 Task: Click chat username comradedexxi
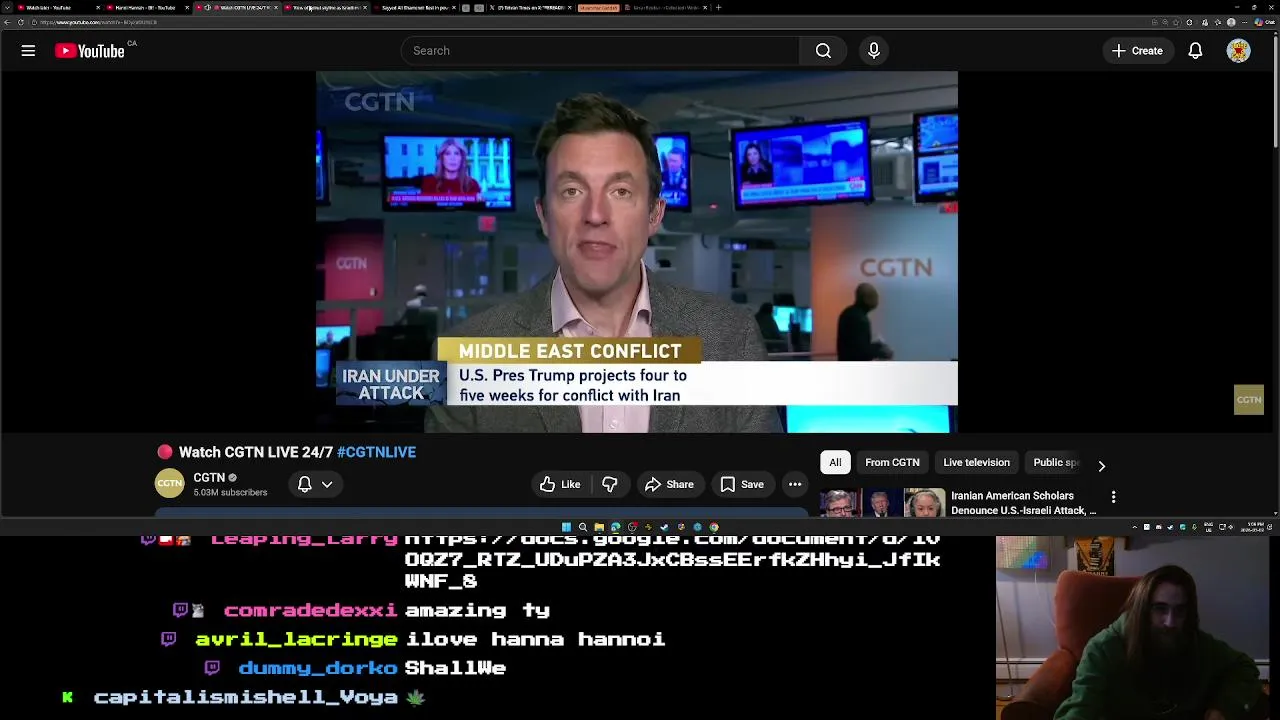tap(310, 610)
